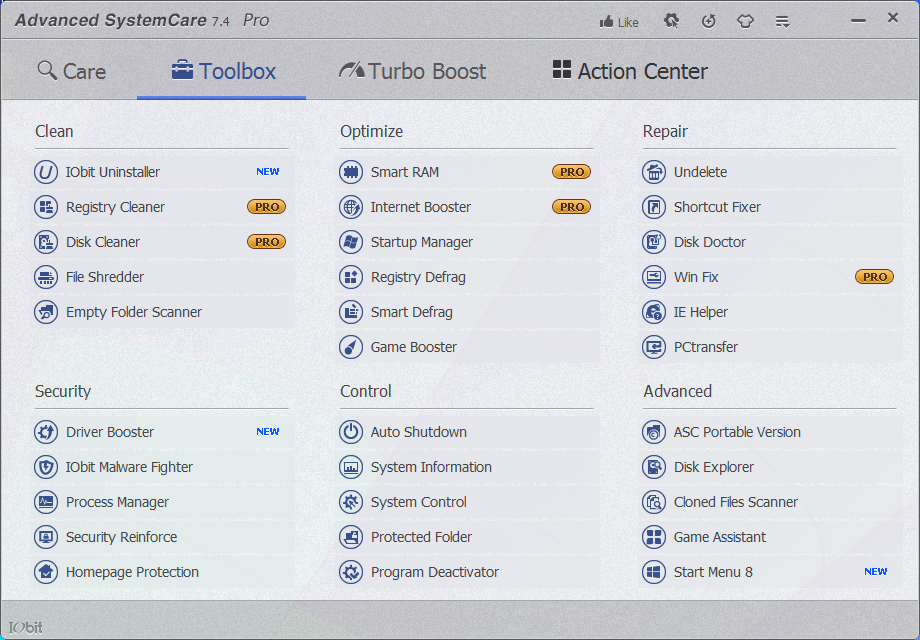Click the IObit logo in status bar
The width and height of the screenshot is (920, 640).
(26, 627)
